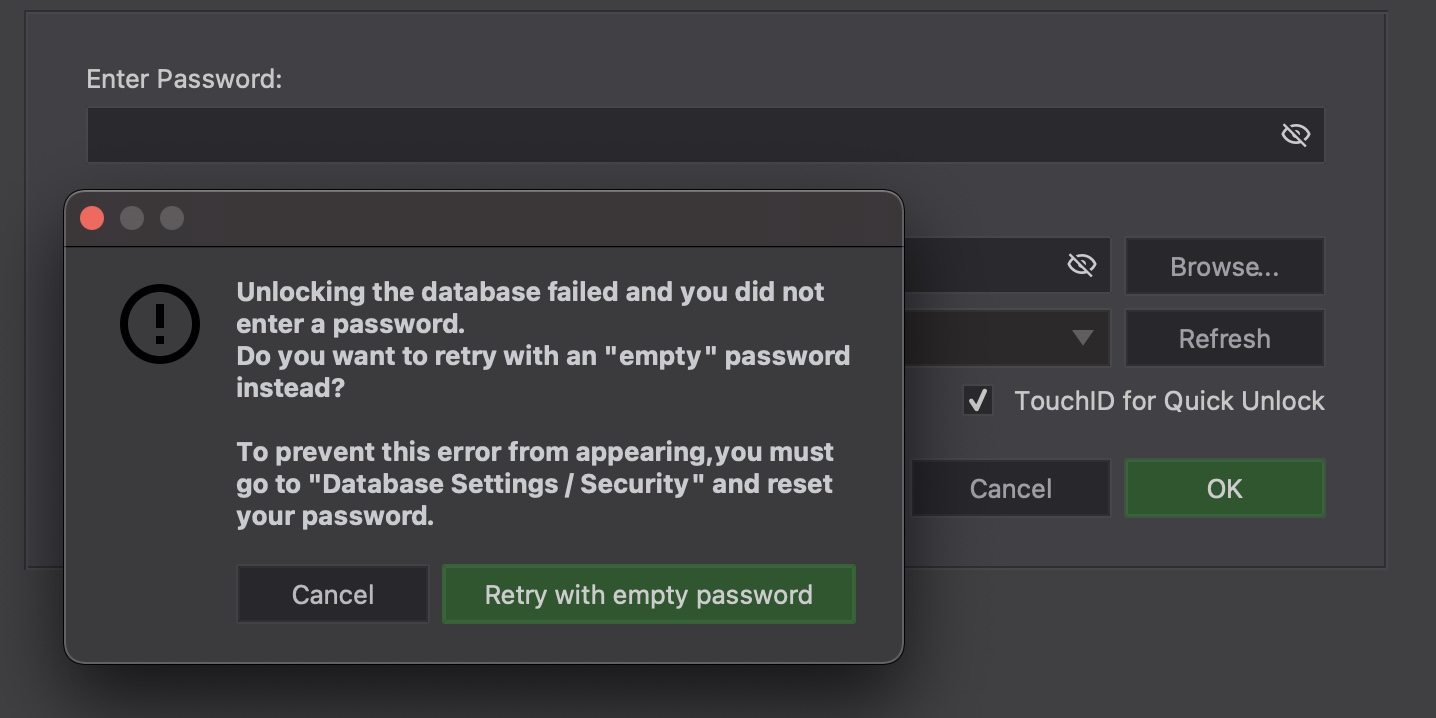This screenshot has height=718, width=1436.
Task: Click the green zoom traffic light button
Action: (x=171, y=217)
